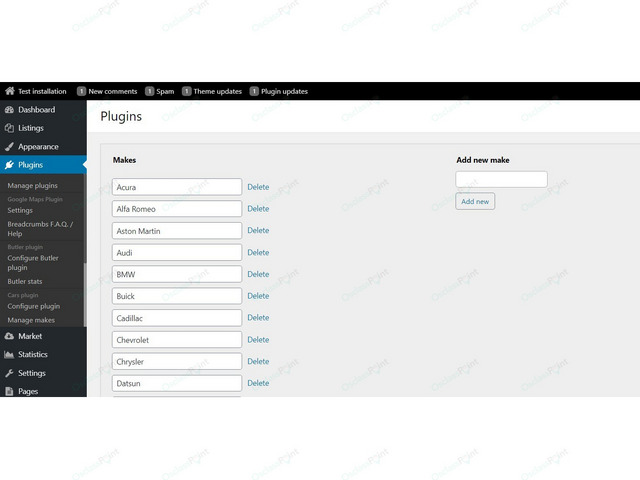The width and height of the screenshot is (640, 480).
Task: Click the Settings wrench icon
Action: [9, 373]
